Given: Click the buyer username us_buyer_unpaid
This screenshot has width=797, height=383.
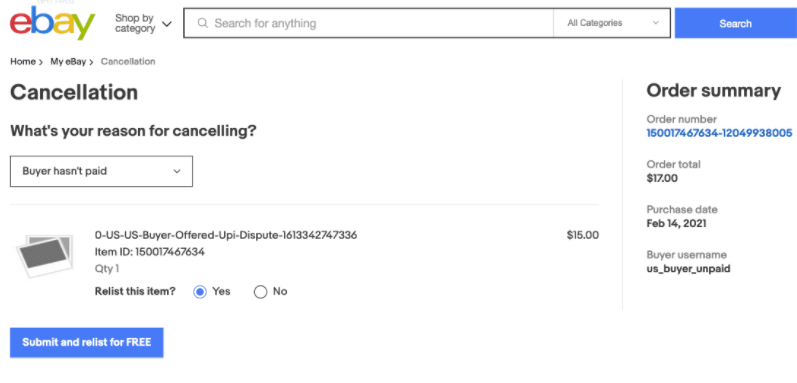Looking at the screenshot, I should tap(688, 269).
